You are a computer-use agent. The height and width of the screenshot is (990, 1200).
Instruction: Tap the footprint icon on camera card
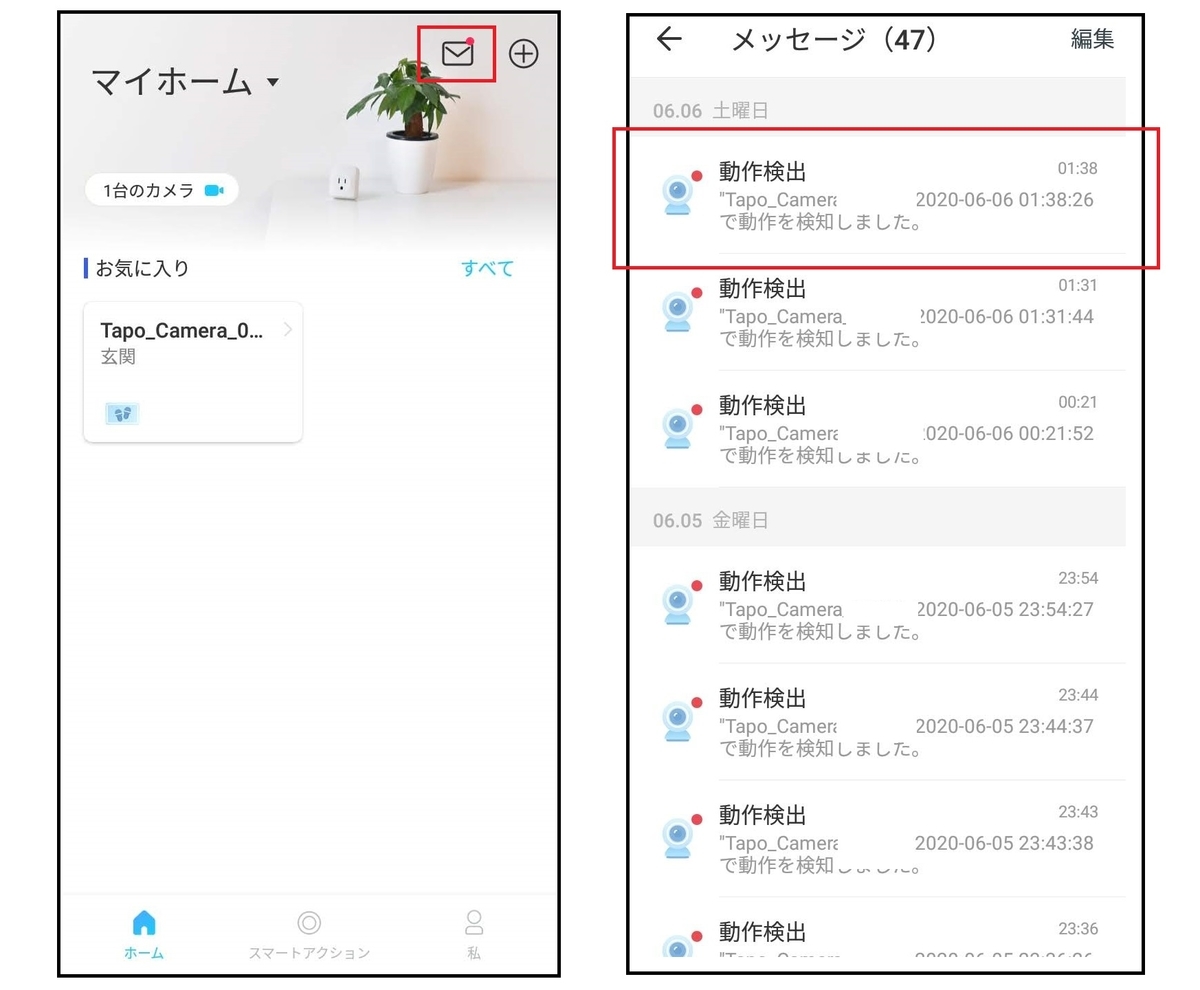pyautogui.click(x=122, y=413)
